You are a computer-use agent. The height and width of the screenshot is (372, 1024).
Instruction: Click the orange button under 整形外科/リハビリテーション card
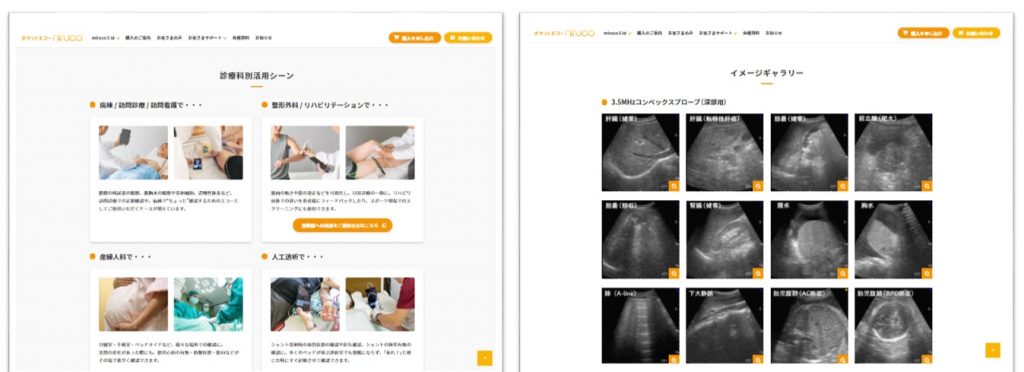click(x=343, y=225)
